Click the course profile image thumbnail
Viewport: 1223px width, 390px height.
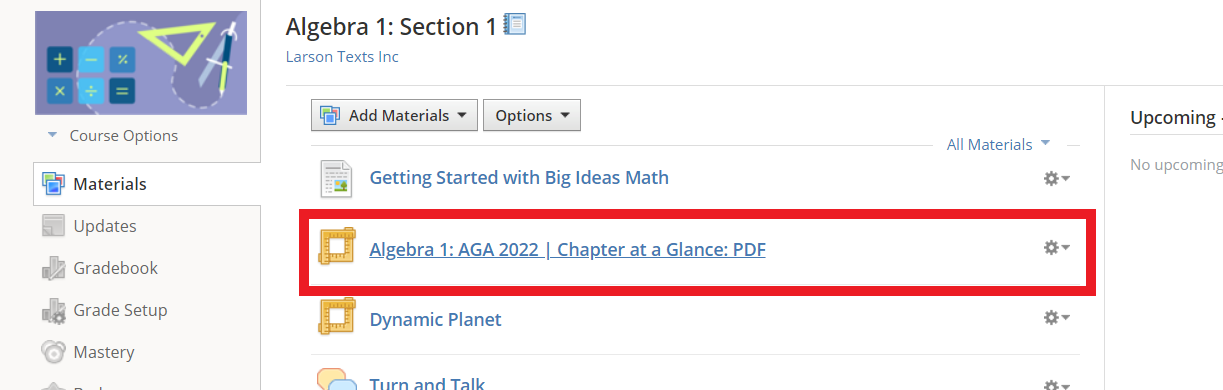(141, 63)
